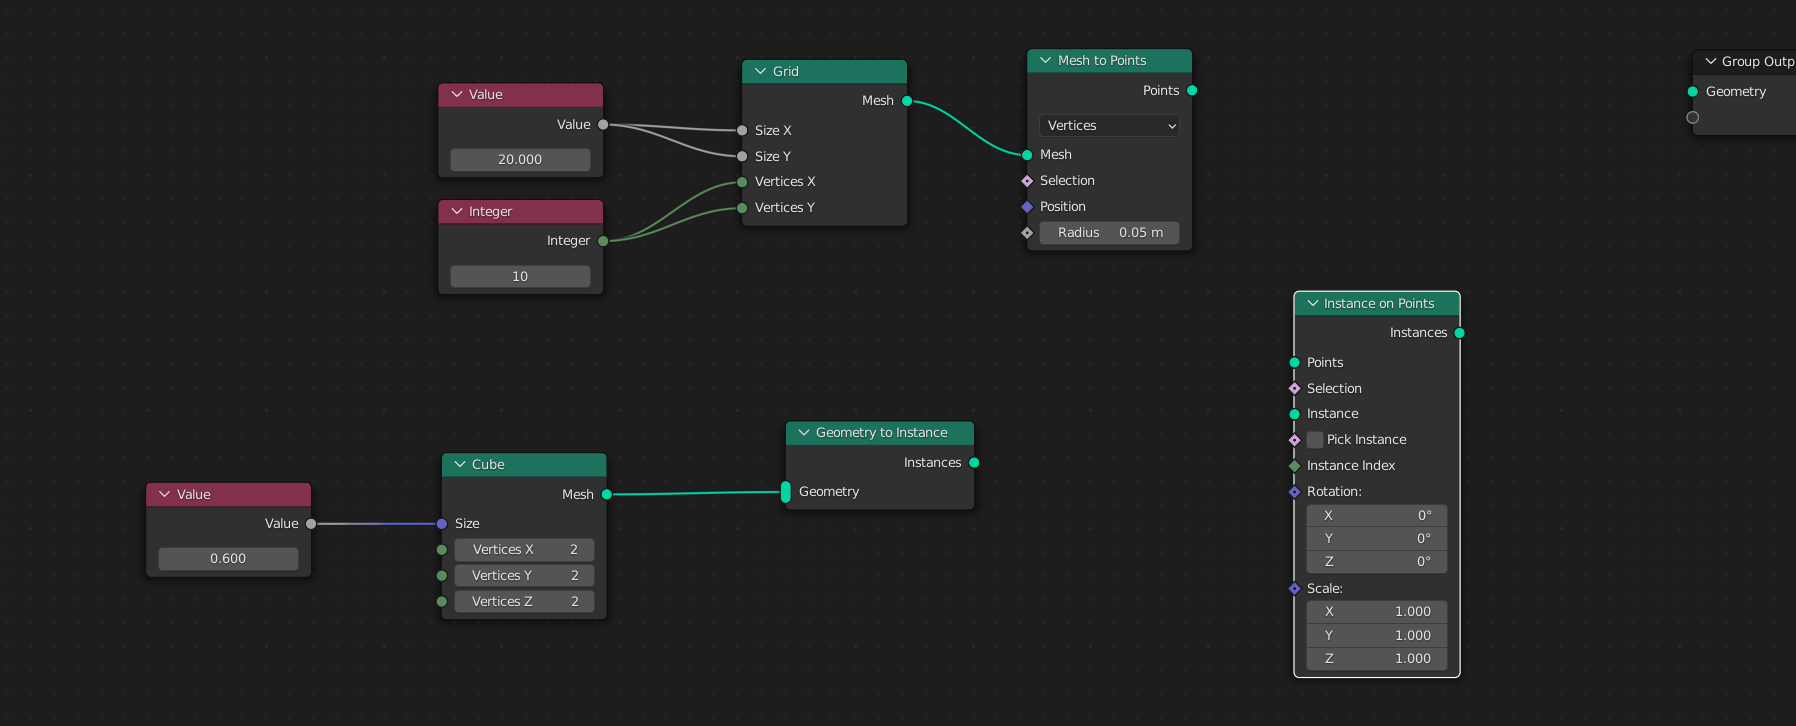
Task: Click the 20.000 value field
Action: 520,160
